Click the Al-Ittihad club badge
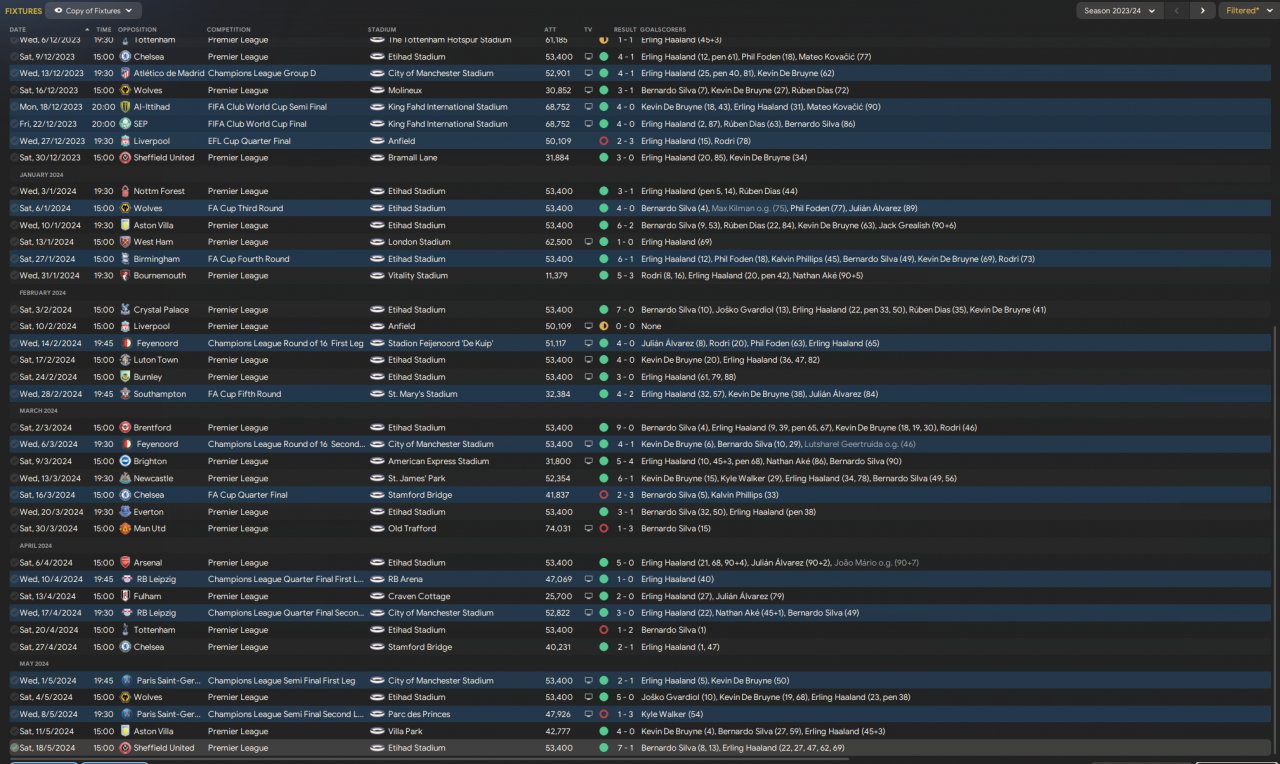 point(125,107)
